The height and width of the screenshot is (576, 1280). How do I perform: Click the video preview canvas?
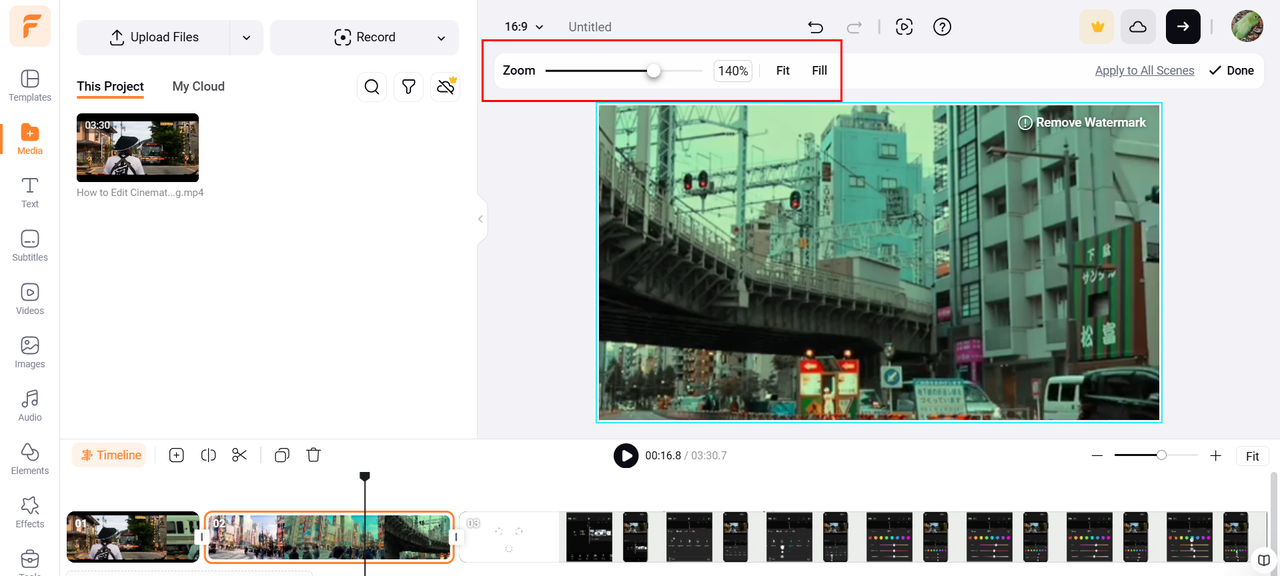(879, 263)
